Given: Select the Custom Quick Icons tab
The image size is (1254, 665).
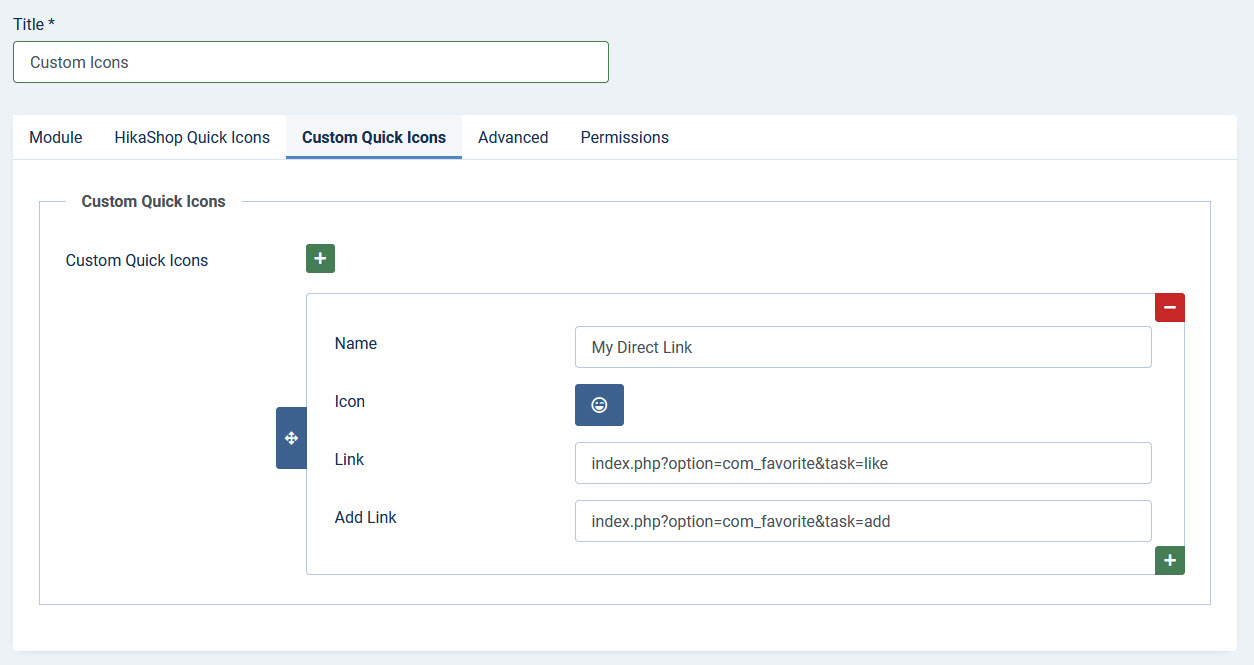Looking at the screenshot, I should 374,137.
